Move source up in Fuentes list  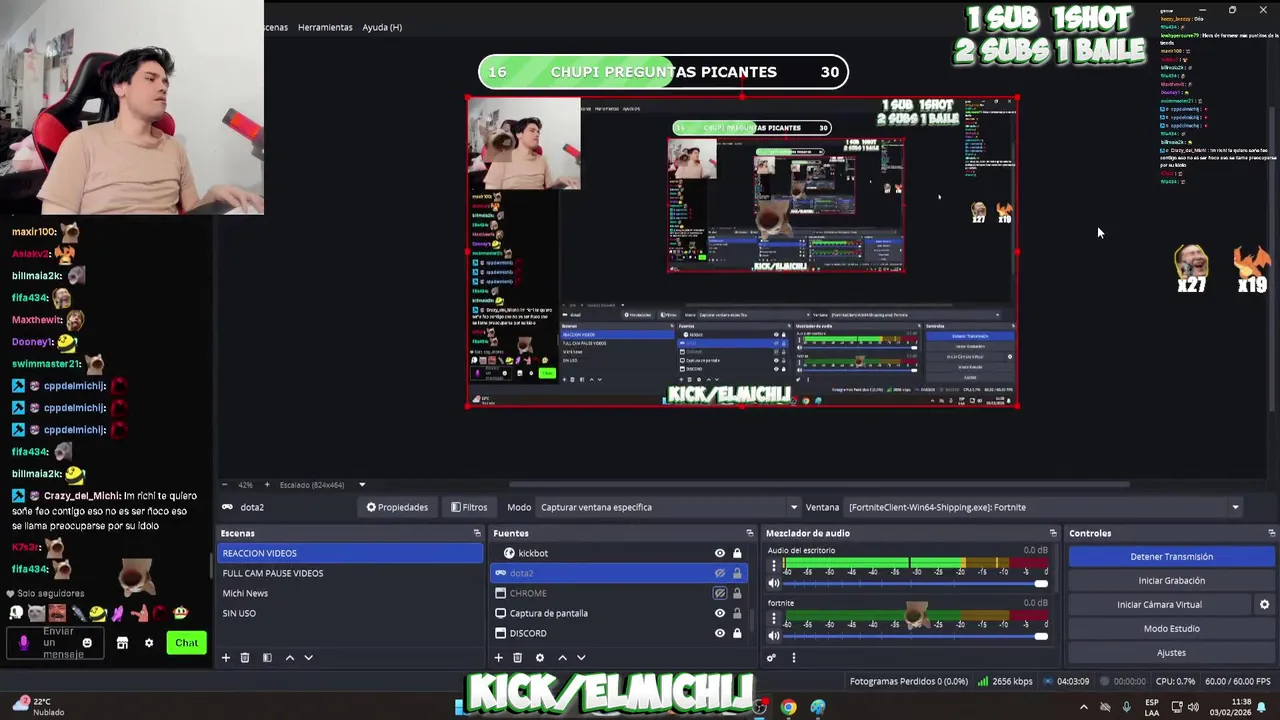click(x=562, y=658)
